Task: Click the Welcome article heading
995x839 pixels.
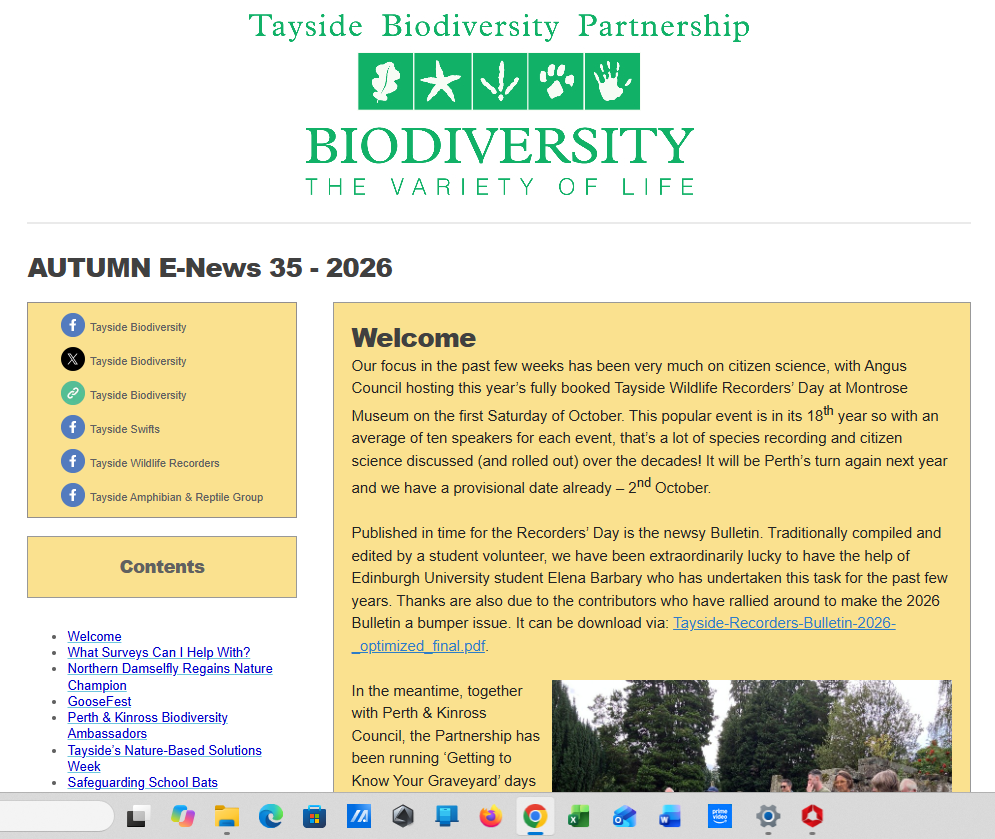Action: 414,338
